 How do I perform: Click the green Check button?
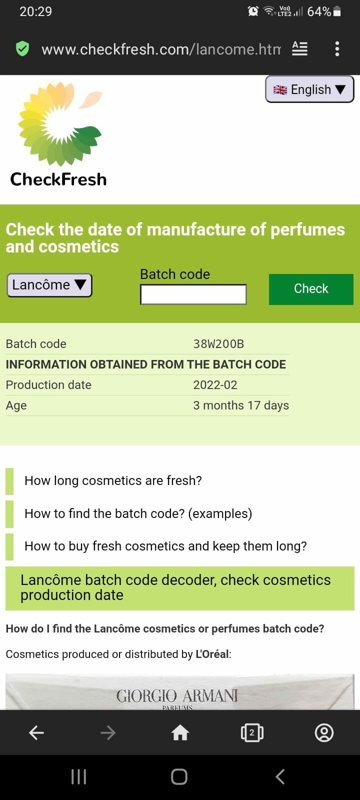point(311,289)
